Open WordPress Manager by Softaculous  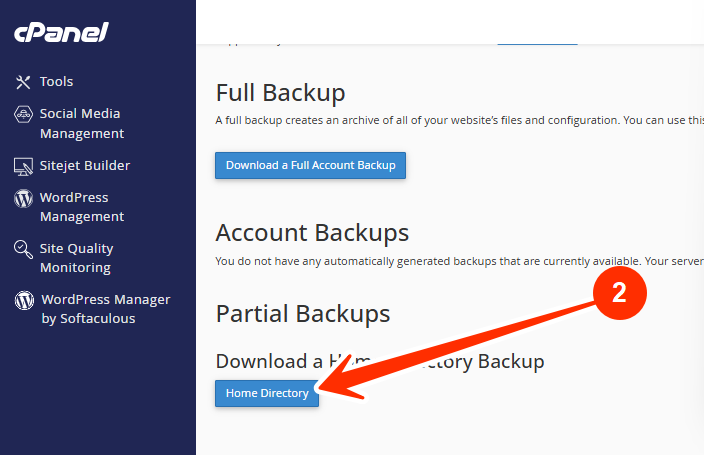[106, 309]
